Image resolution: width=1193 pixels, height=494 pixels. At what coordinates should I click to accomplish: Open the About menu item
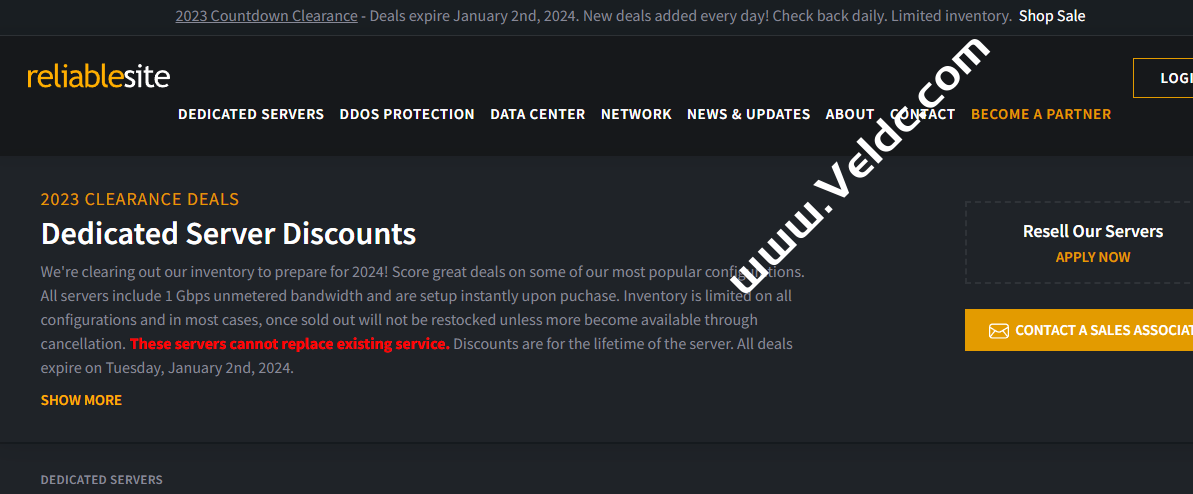pos(850,114)
